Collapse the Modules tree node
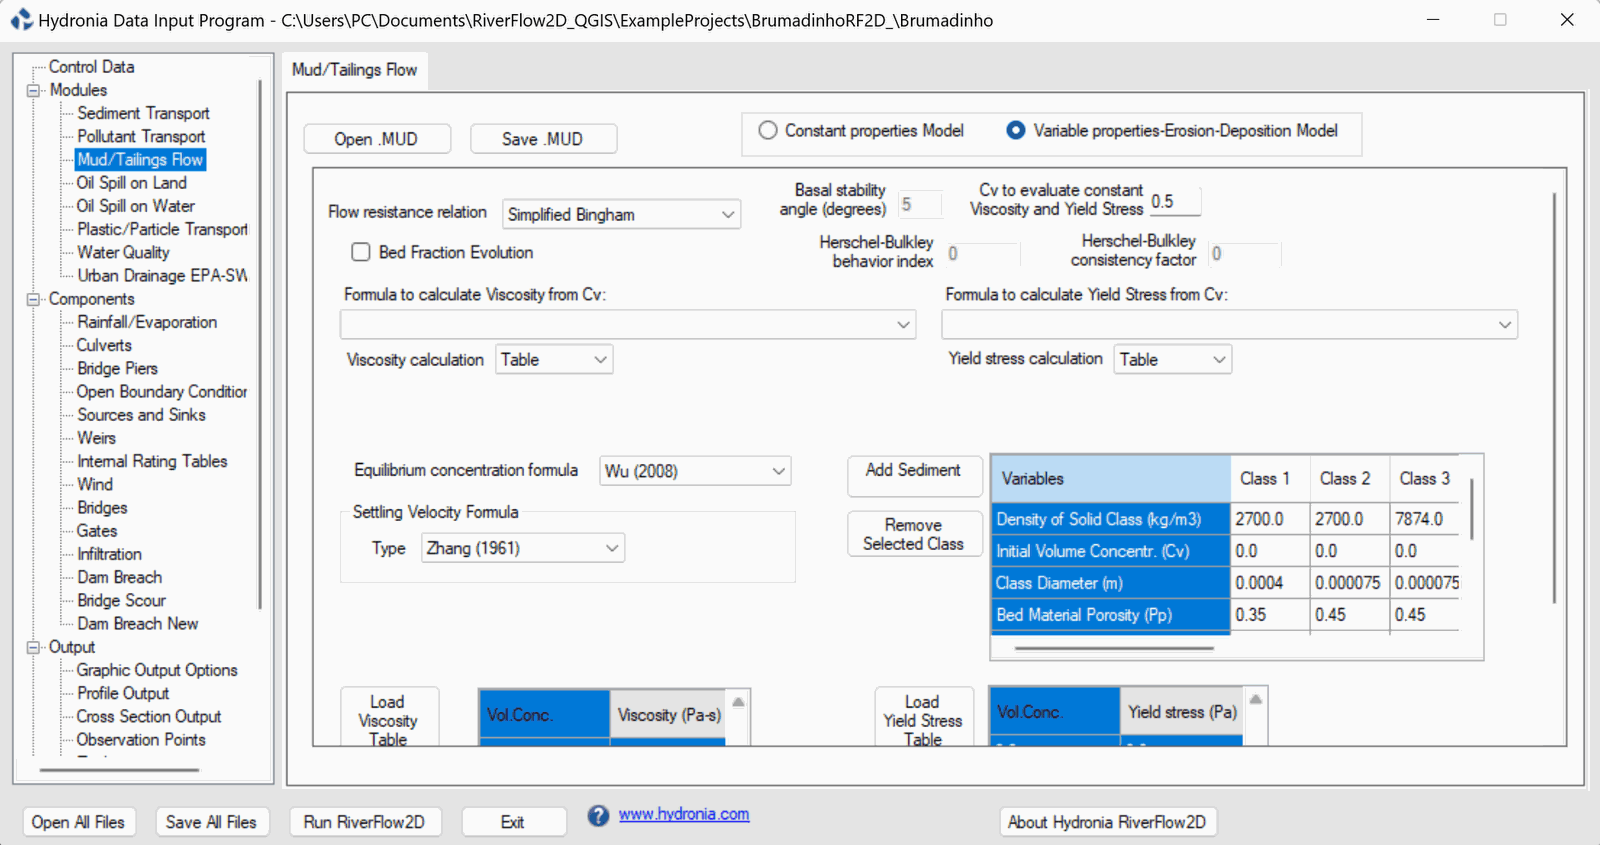This screenshot has height=845, width=1600. coord(34,90)
